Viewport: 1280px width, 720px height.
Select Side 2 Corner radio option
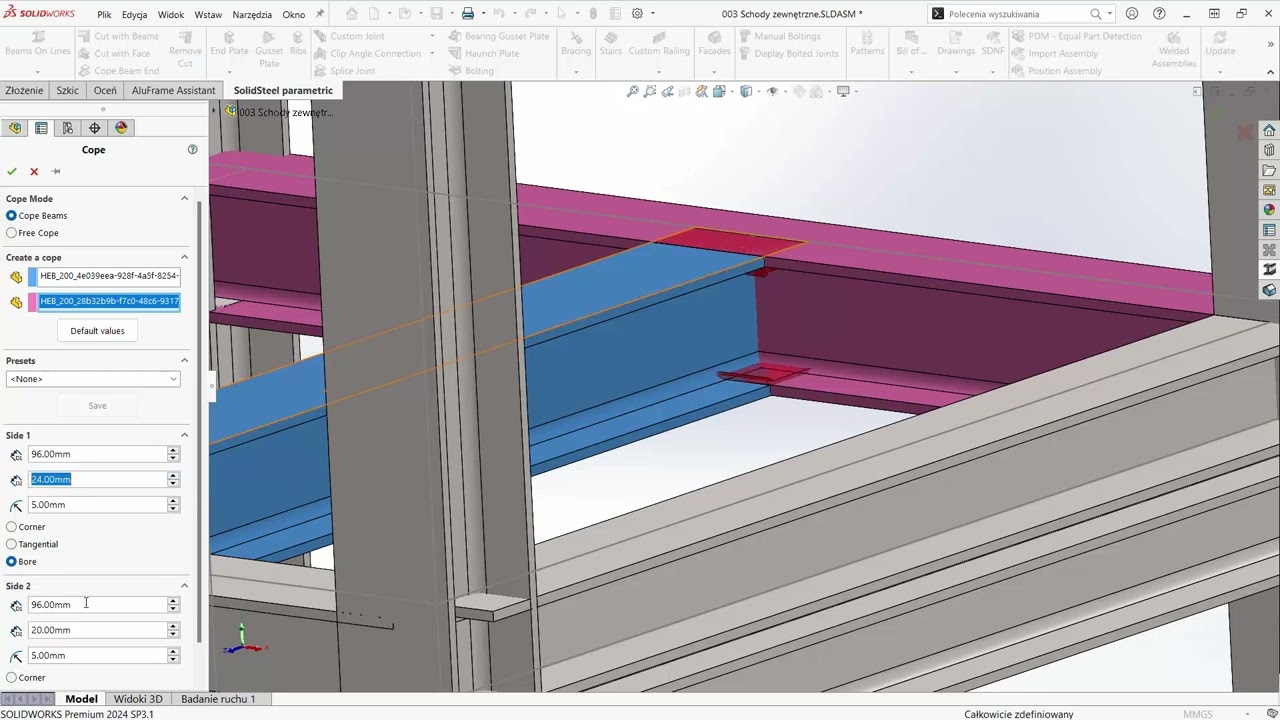click(x=12, y=678)
